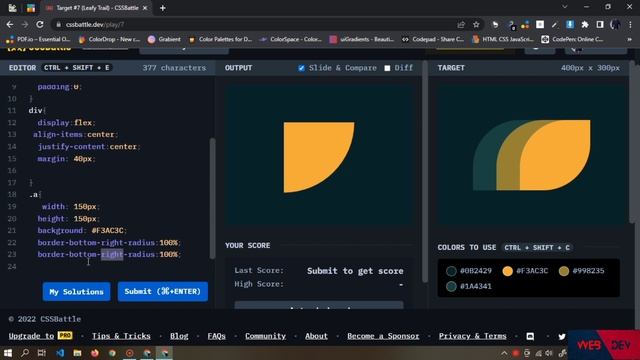Launch VS Code from taskbar

60,353
